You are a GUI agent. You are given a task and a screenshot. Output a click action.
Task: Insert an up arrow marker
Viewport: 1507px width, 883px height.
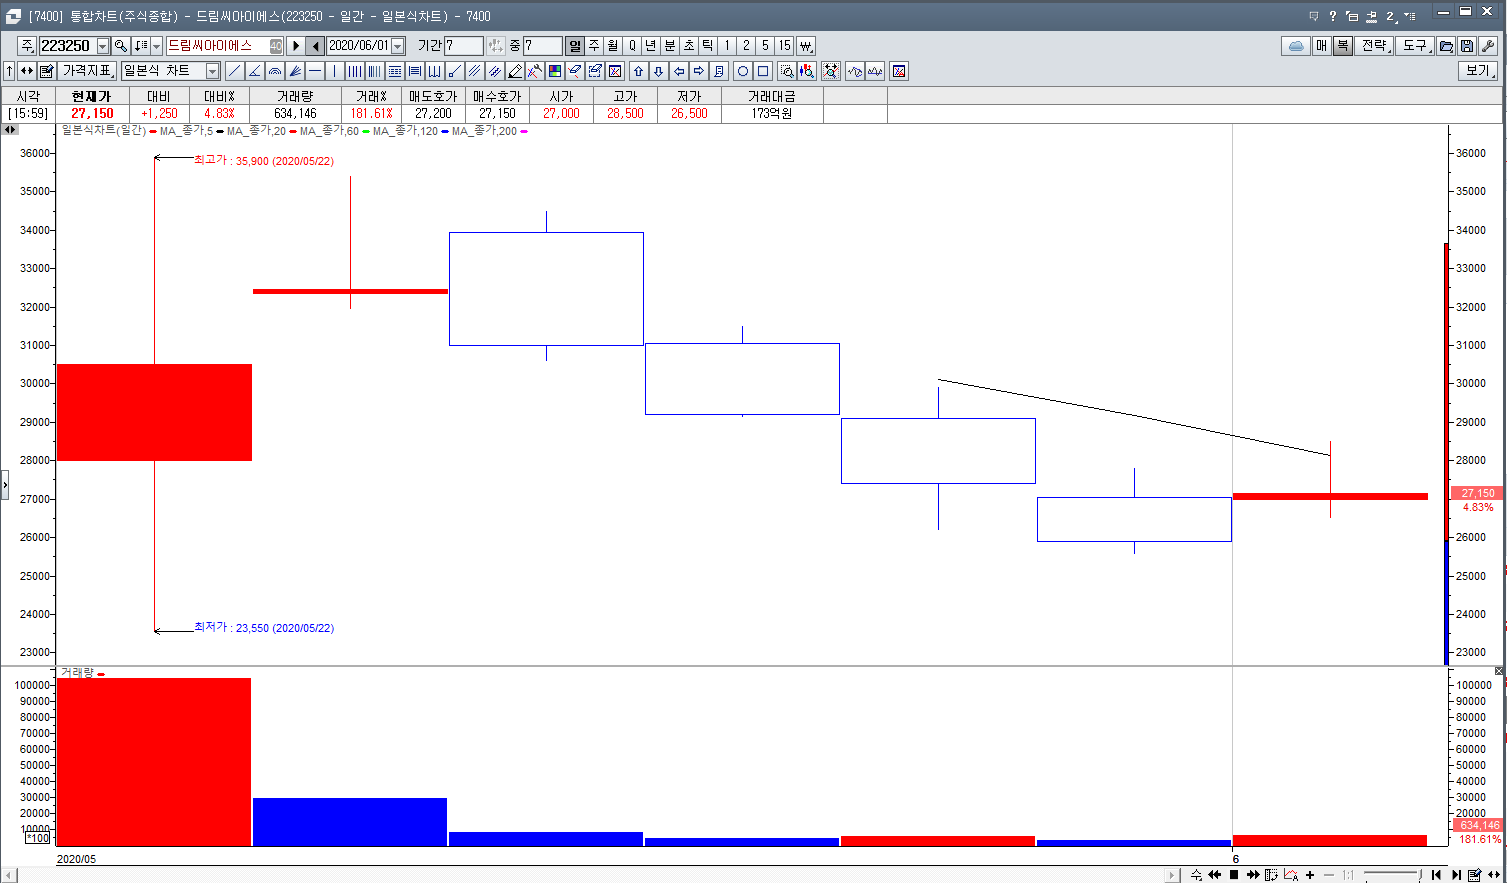pos(638,71)
